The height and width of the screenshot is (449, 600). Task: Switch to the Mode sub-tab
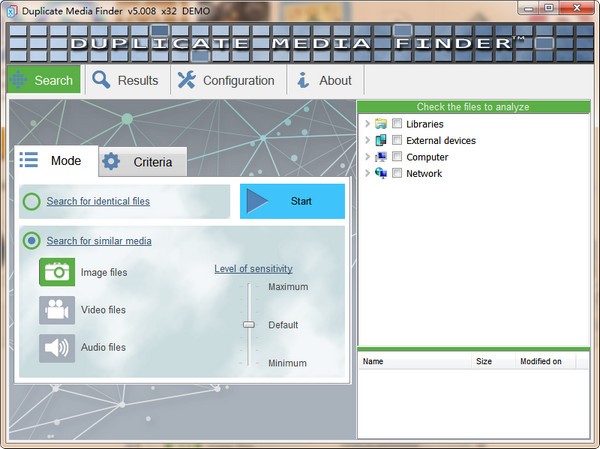click(56, 161)
